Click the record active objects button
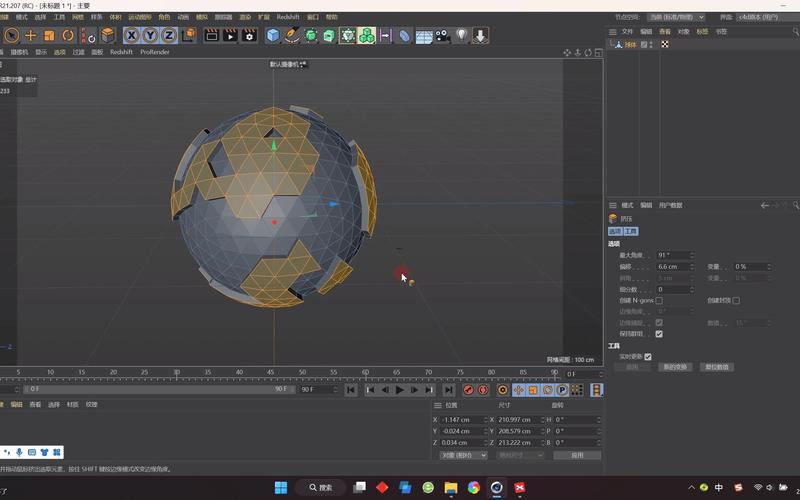Image resolution: width=800 pixels, height=500 pixels. coord(468,390)
